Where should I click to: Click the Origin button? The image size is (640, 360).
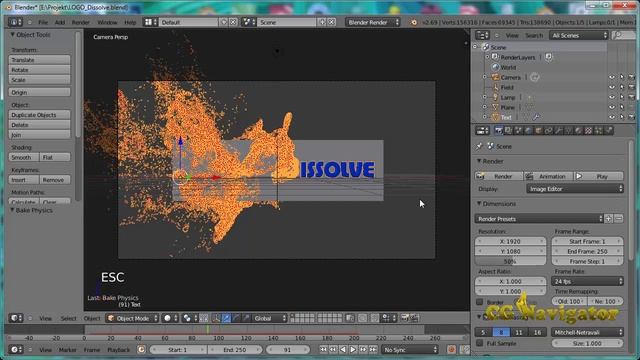coord(39,92)
